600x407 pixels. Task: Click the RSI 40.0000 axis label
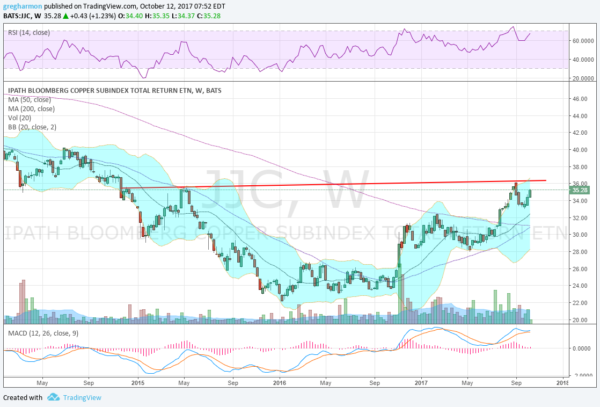(583, 60)
